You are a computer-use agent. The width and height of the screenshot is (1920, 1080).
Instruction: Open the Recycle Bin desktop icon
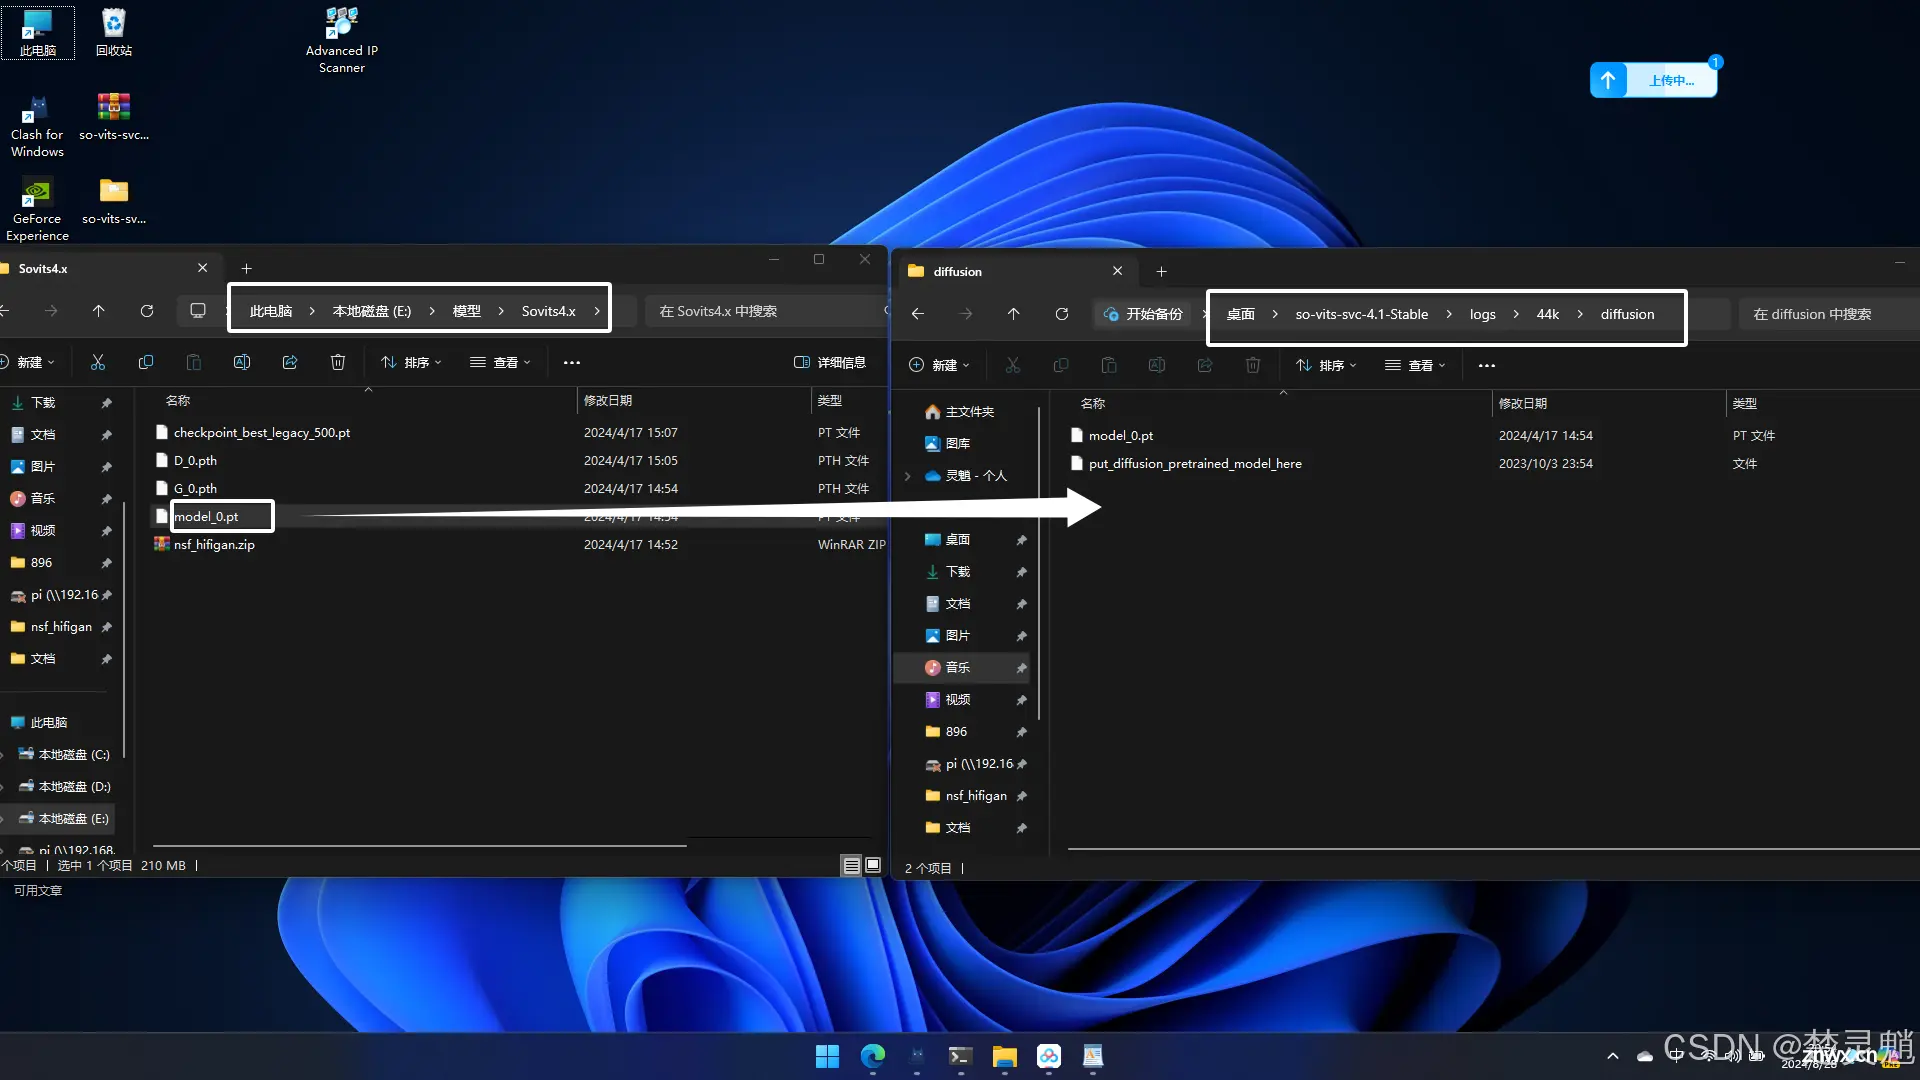click(114, 32)
